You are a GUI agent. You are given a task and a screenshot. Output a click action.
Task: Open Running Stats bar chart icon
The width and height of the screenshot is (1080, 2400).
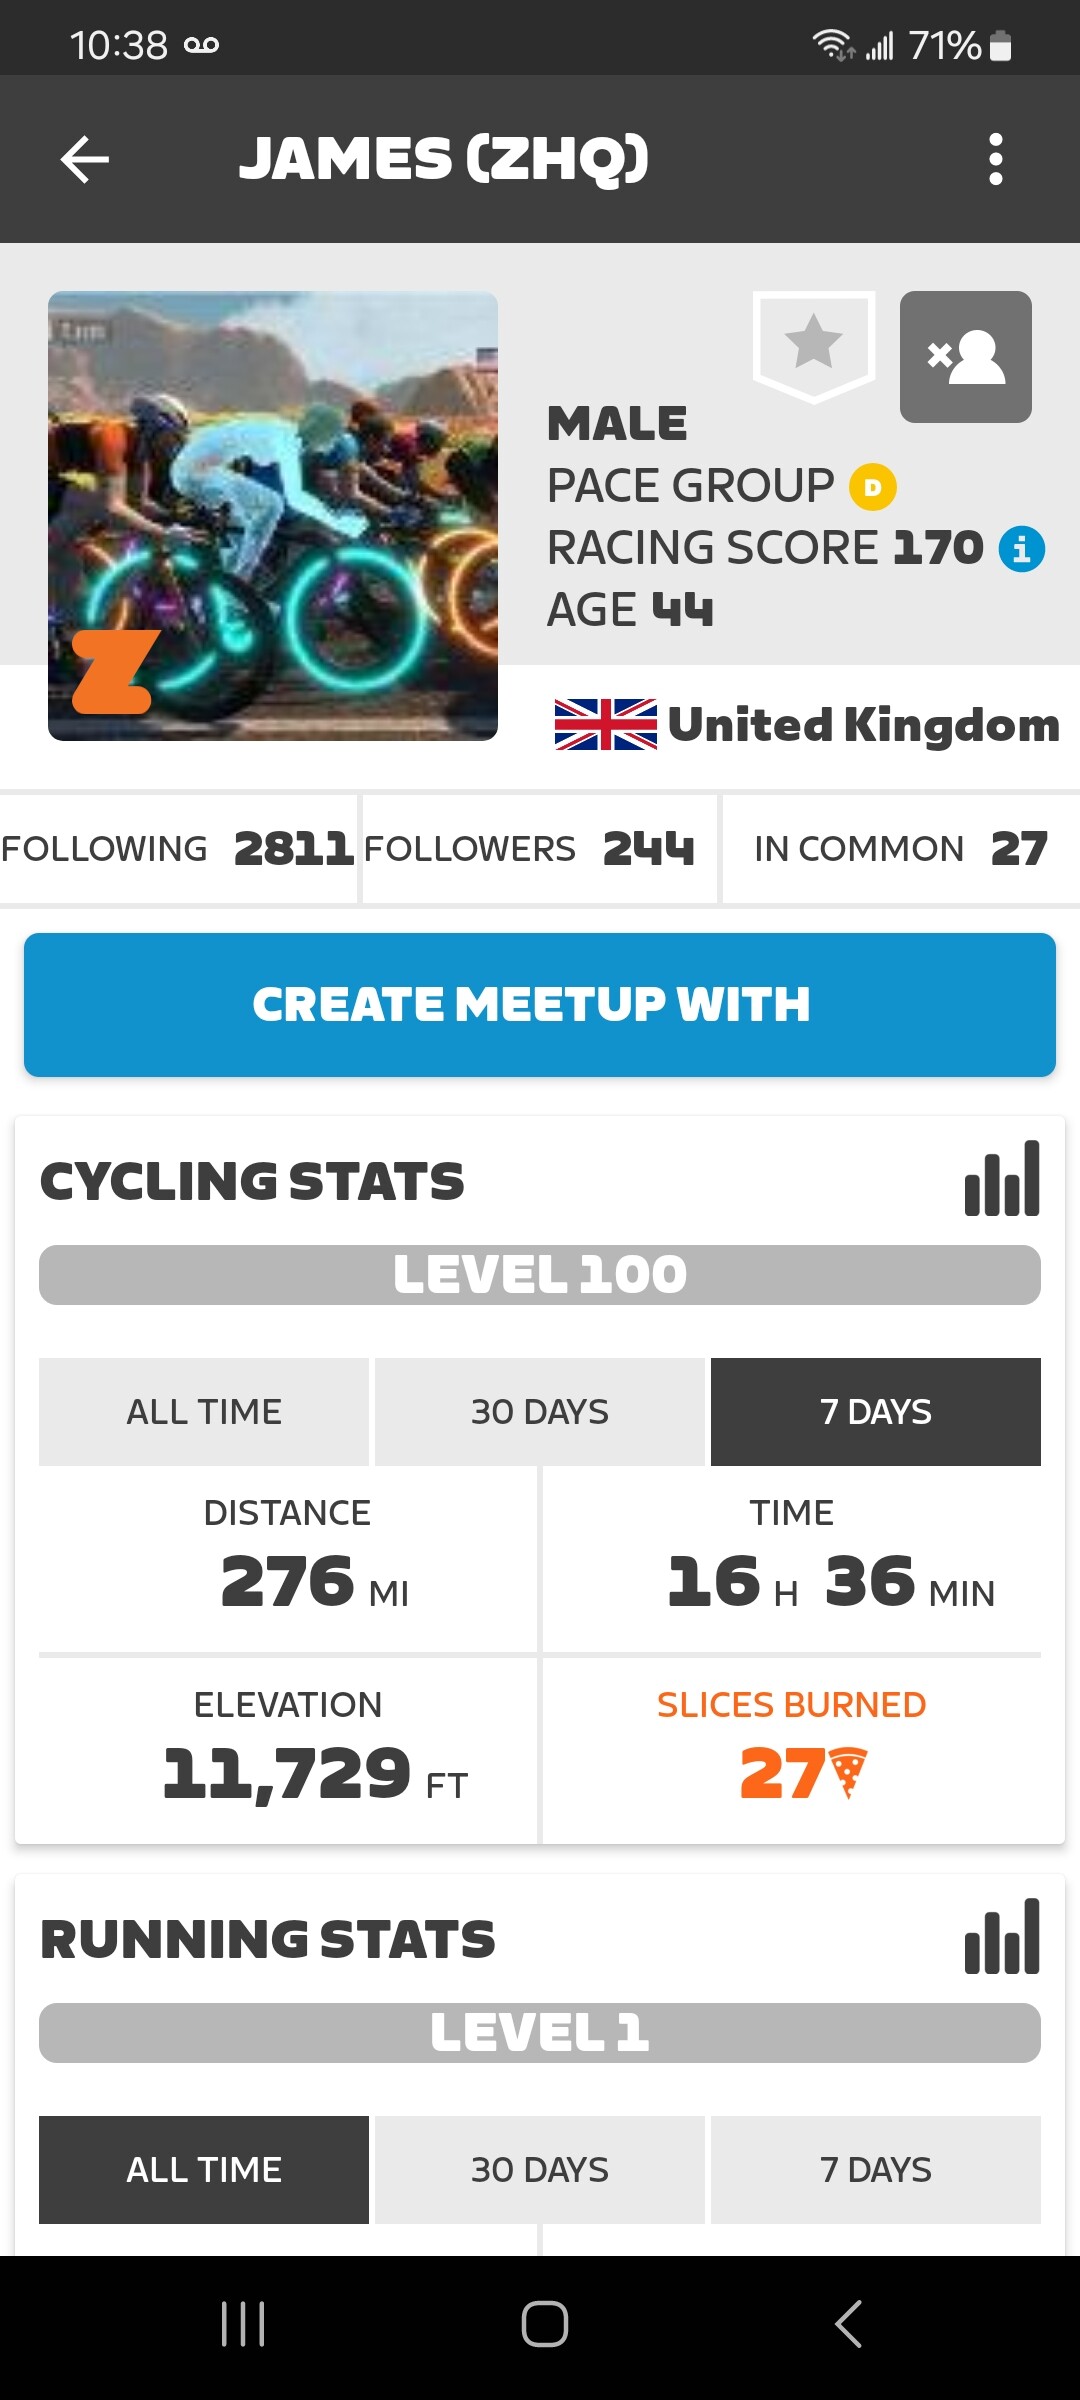coord(1002,1937)
